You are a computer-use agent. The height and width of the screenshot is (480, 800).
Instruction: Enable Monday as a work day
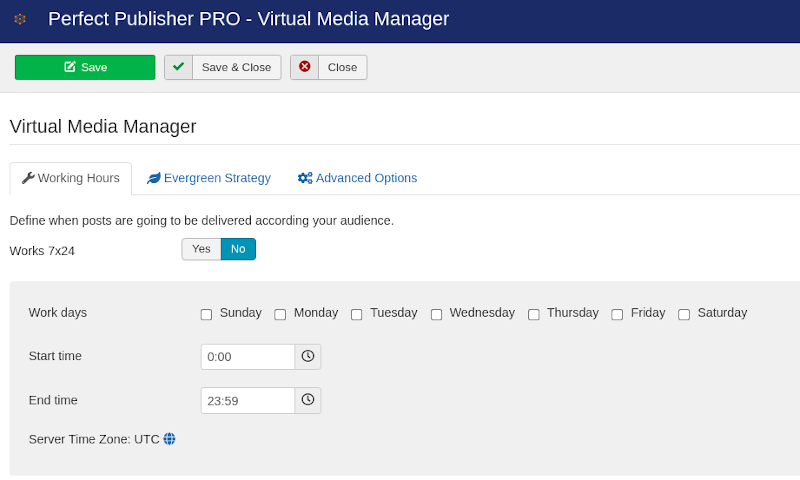[x=280, y=314]
